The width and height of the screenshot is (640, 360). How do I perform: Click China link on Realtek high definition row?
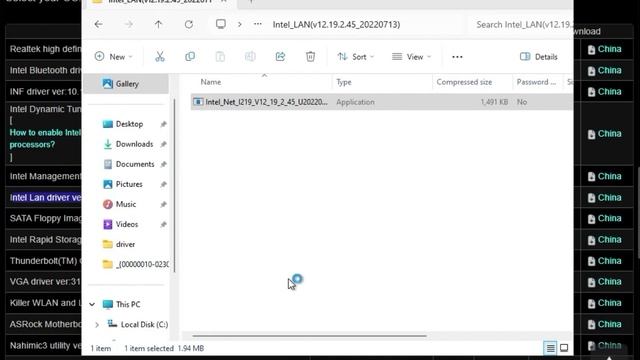pyautogui.click(x=604, y=49)
